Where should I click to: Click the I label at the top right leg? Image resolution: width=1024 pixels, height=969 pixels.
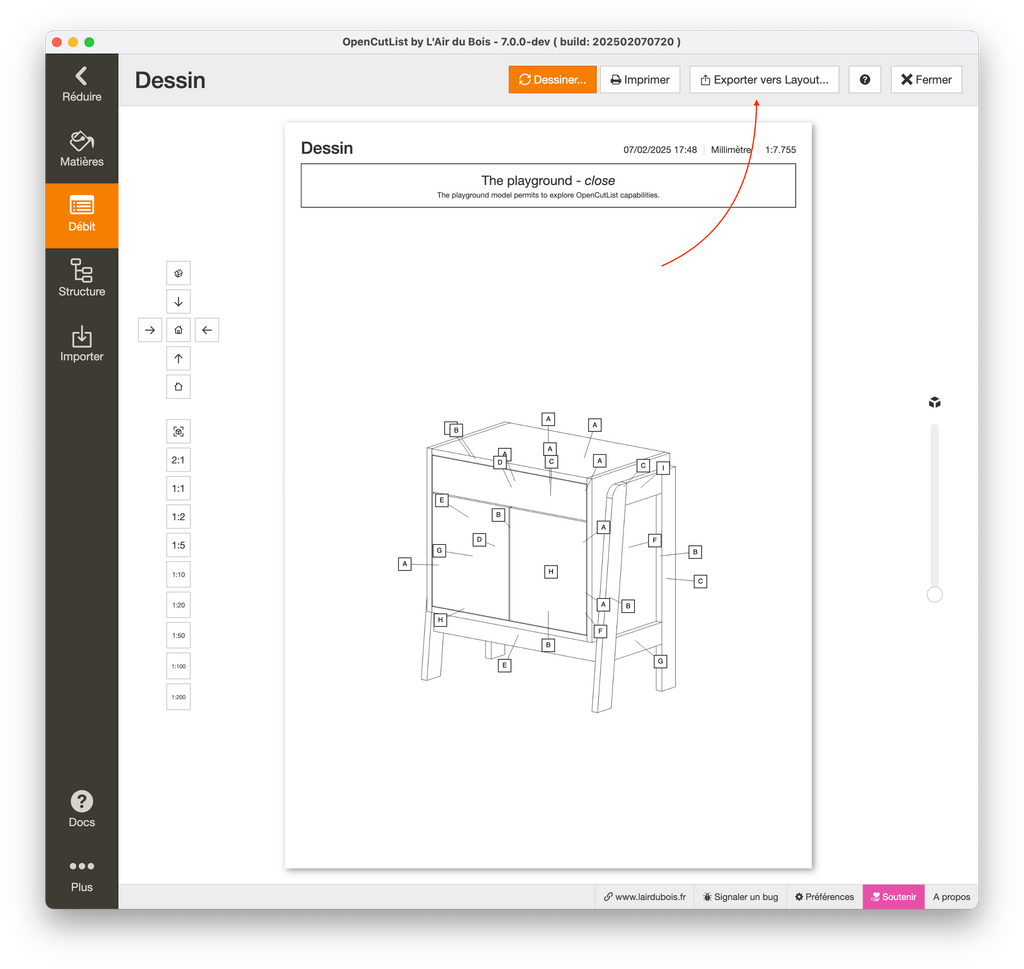point(664,468)
